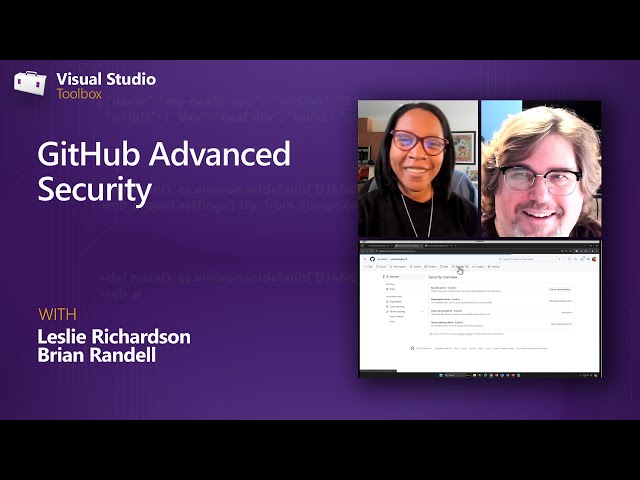The width and height of the screenshot is (640, 480).
Task: Click the Dependabot icon in the sidebar
Action: click(387, 302)
